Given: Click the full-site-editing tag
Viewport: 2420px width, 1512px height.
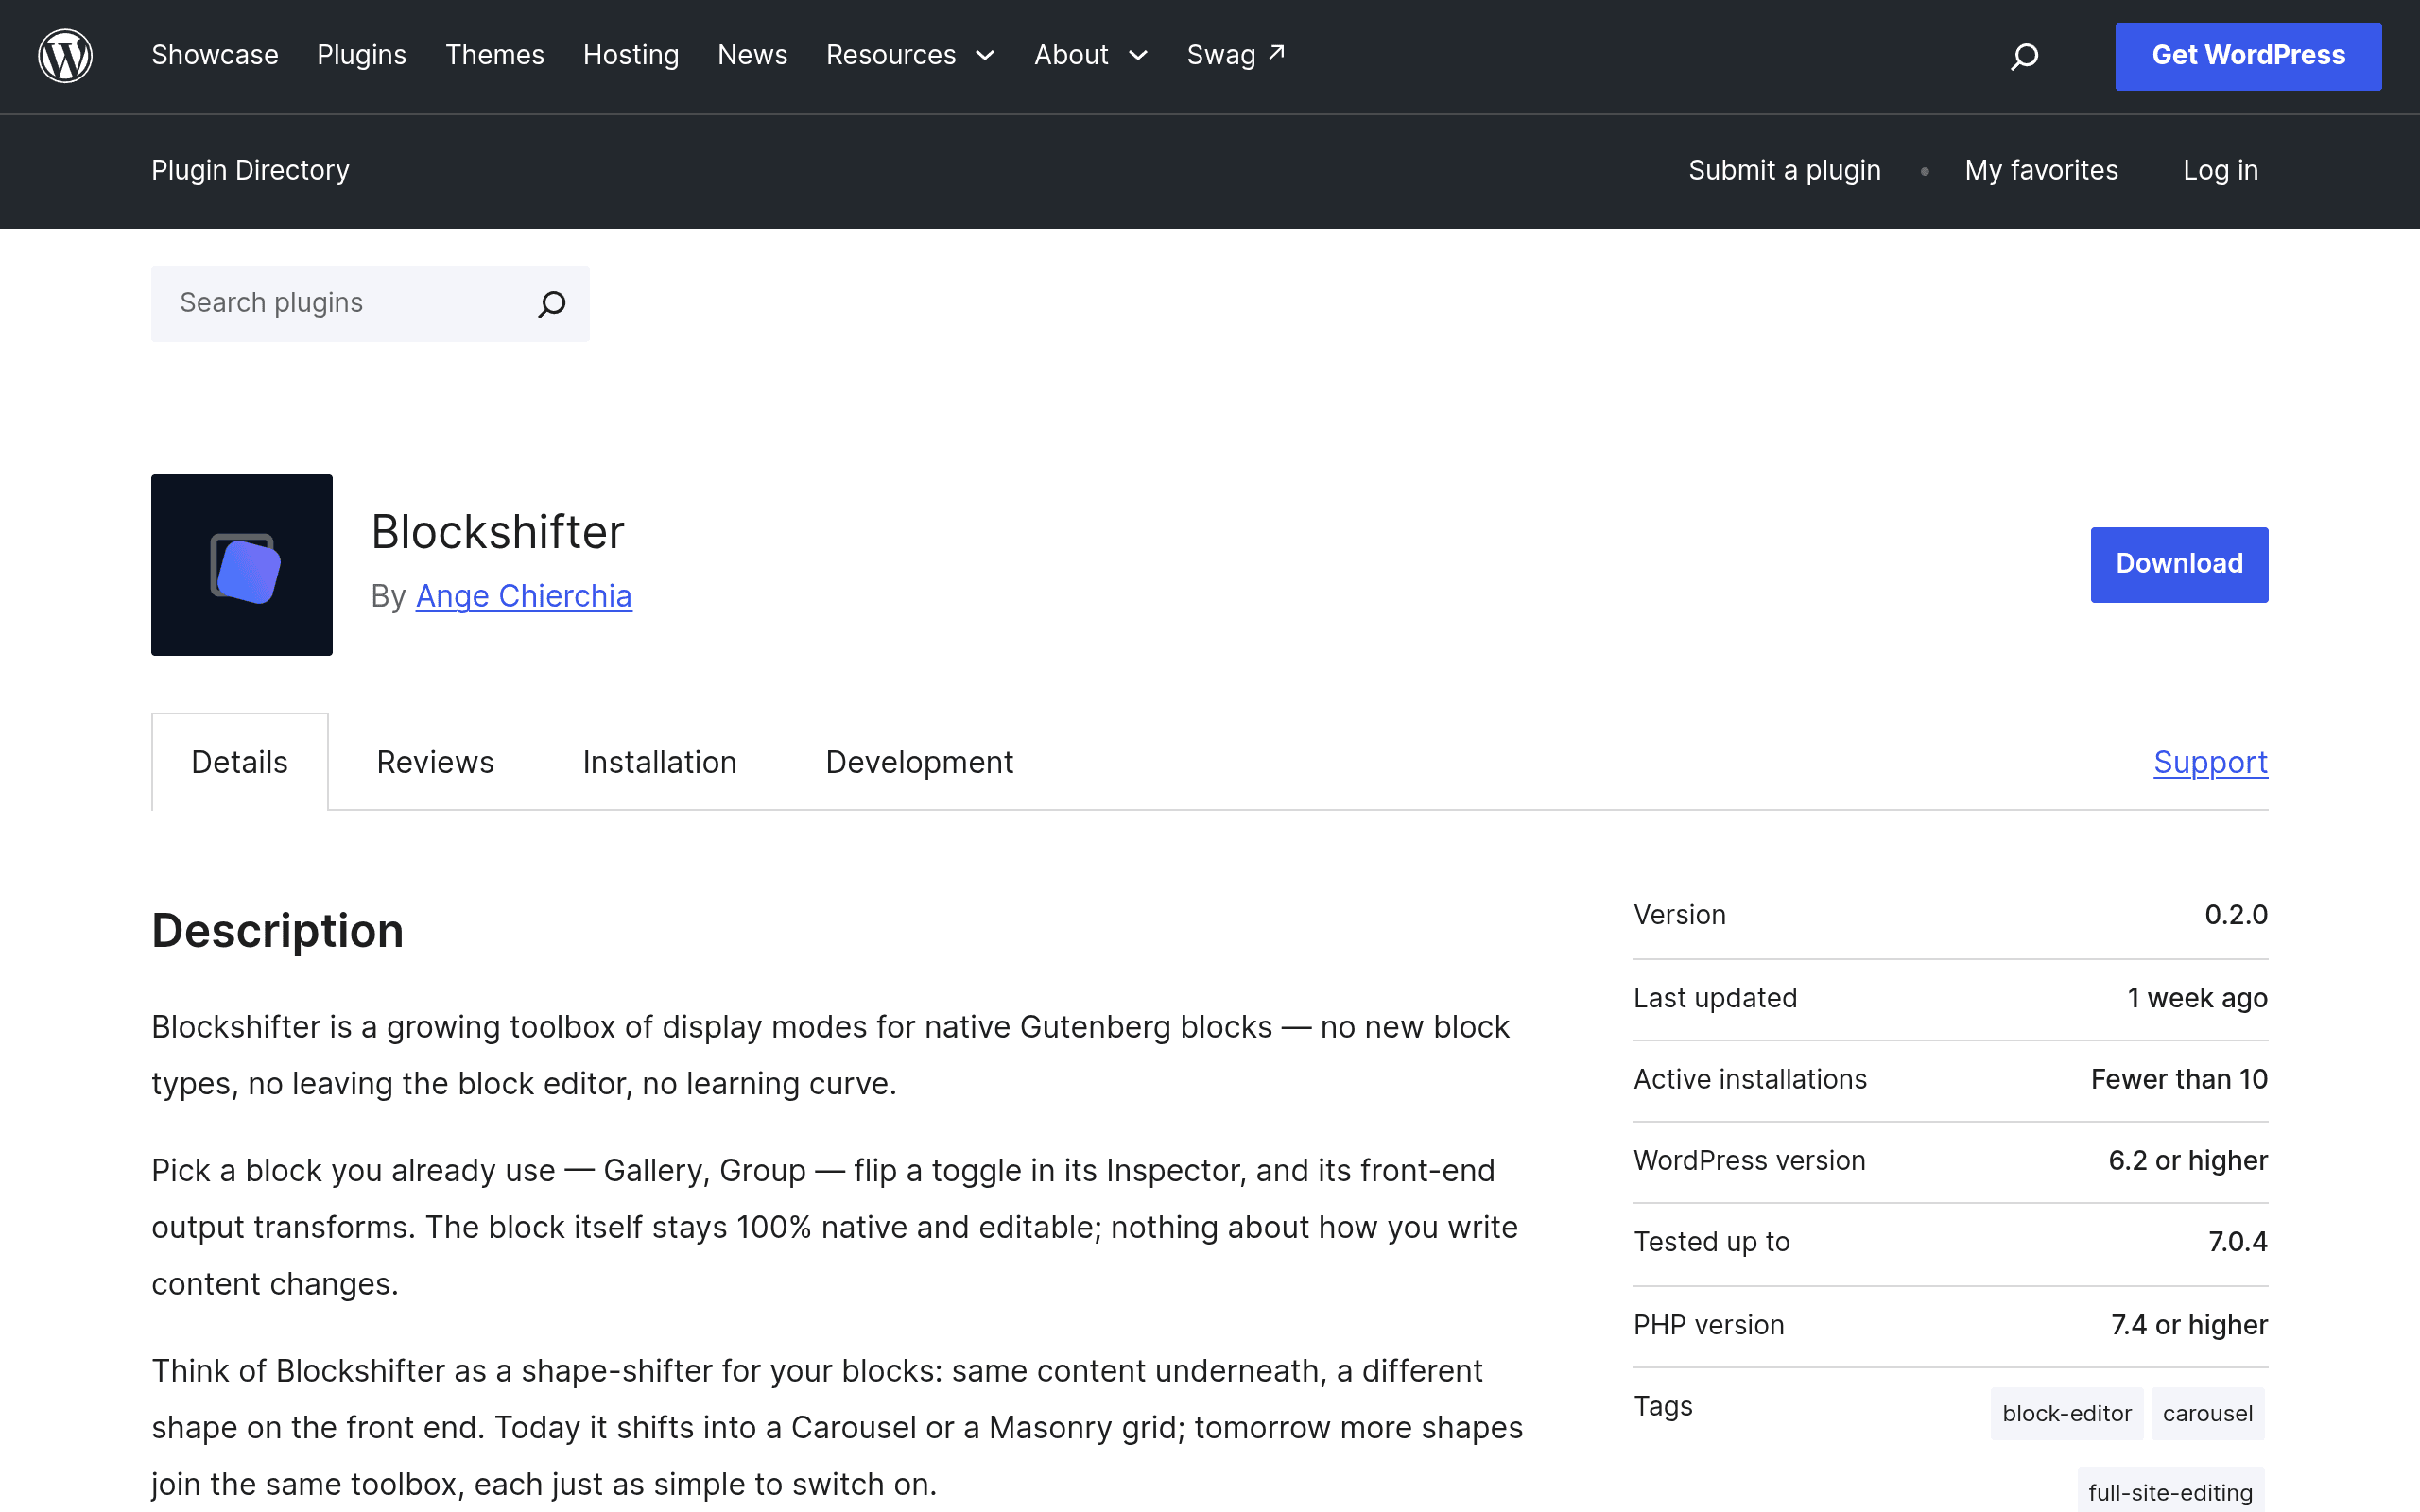Looking at the screenshot, I should (2171, 1492).
